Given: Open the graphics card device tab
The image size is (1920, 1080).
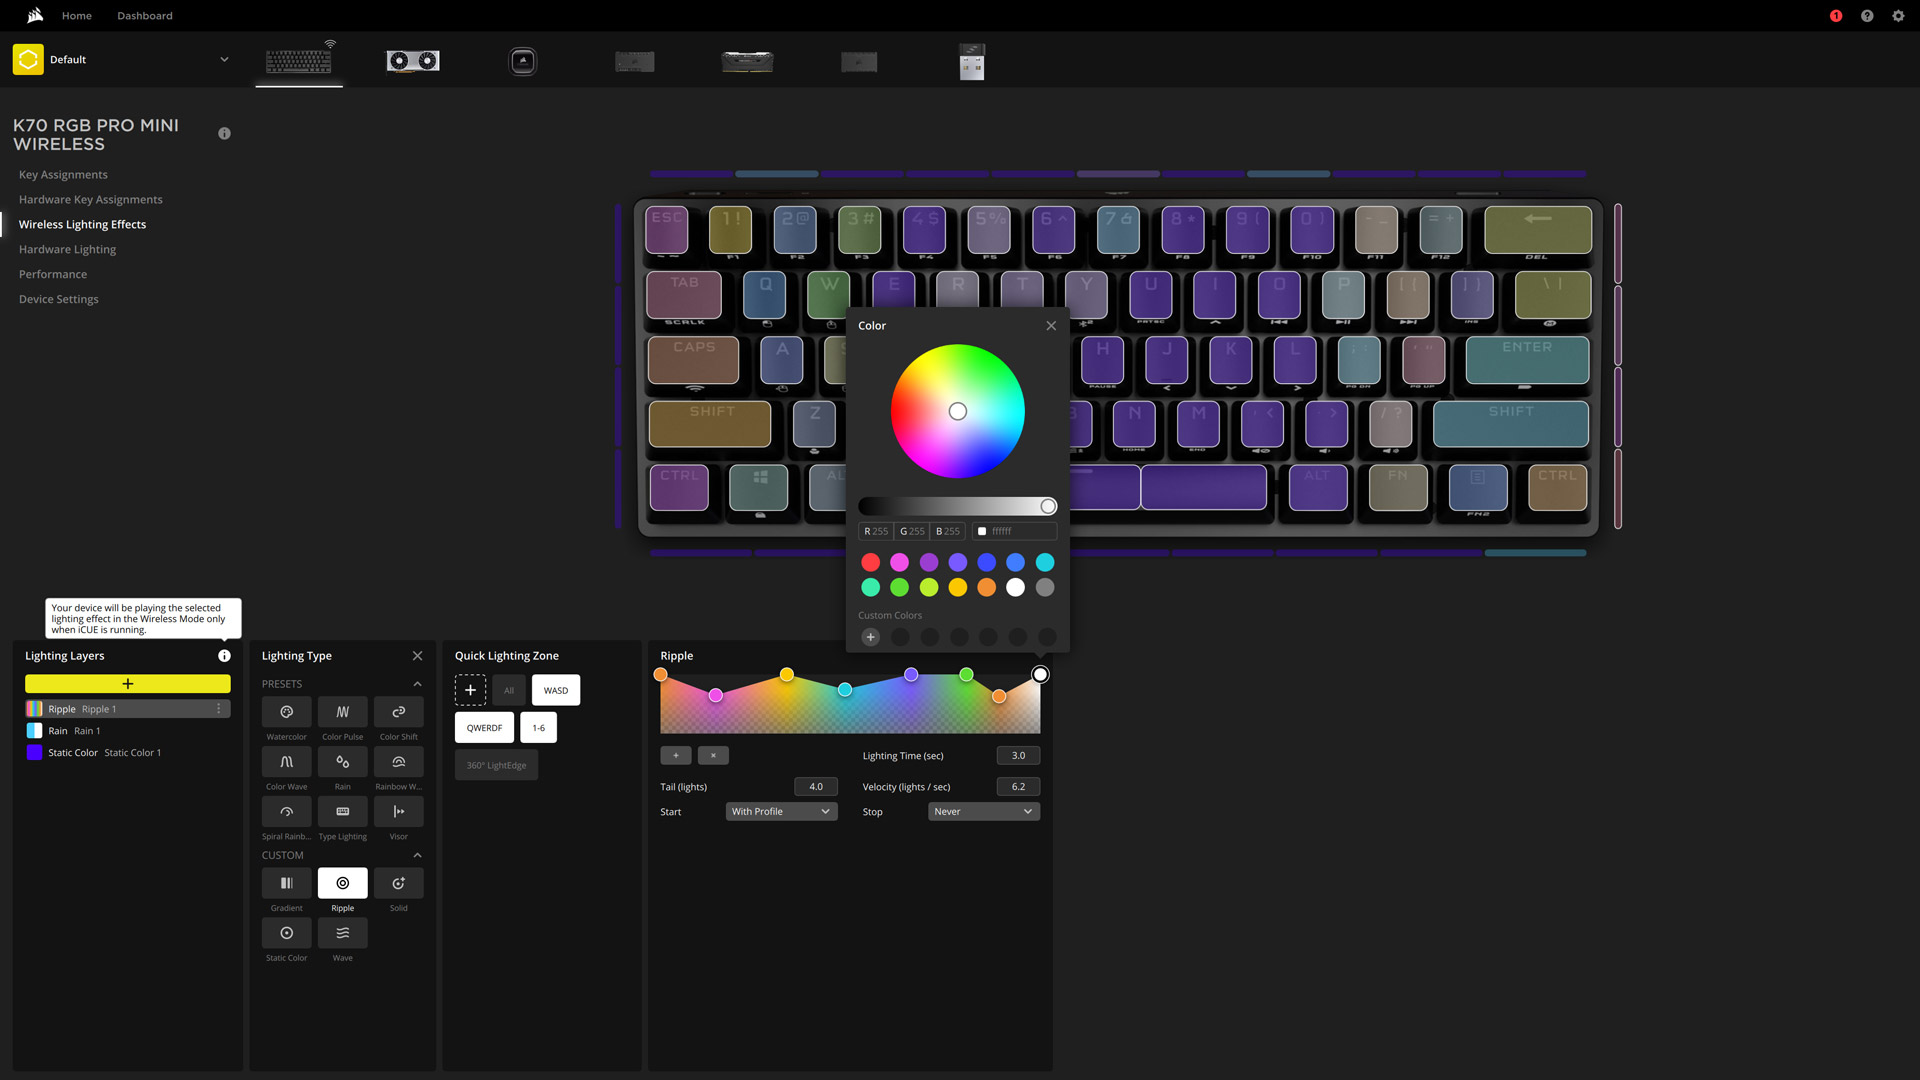Looking at the screenshot, I should tap(413, 61).
